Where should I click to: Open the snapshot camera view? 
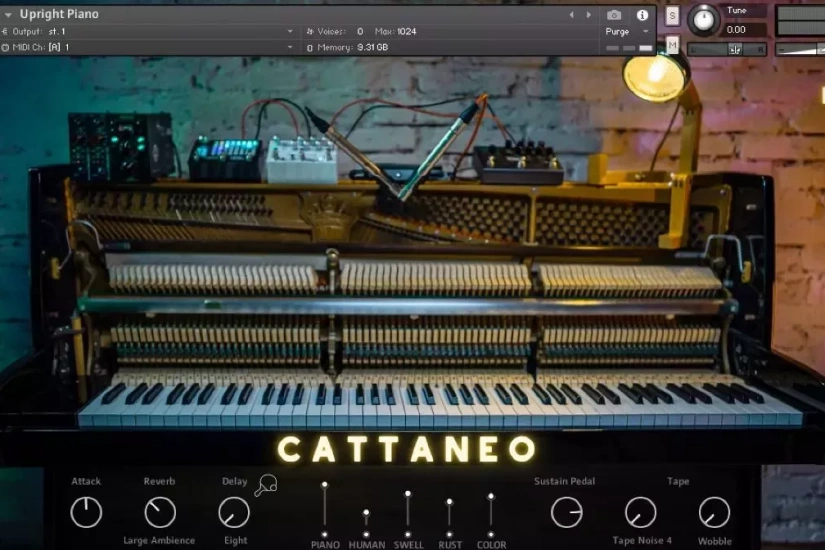[613, 15]
